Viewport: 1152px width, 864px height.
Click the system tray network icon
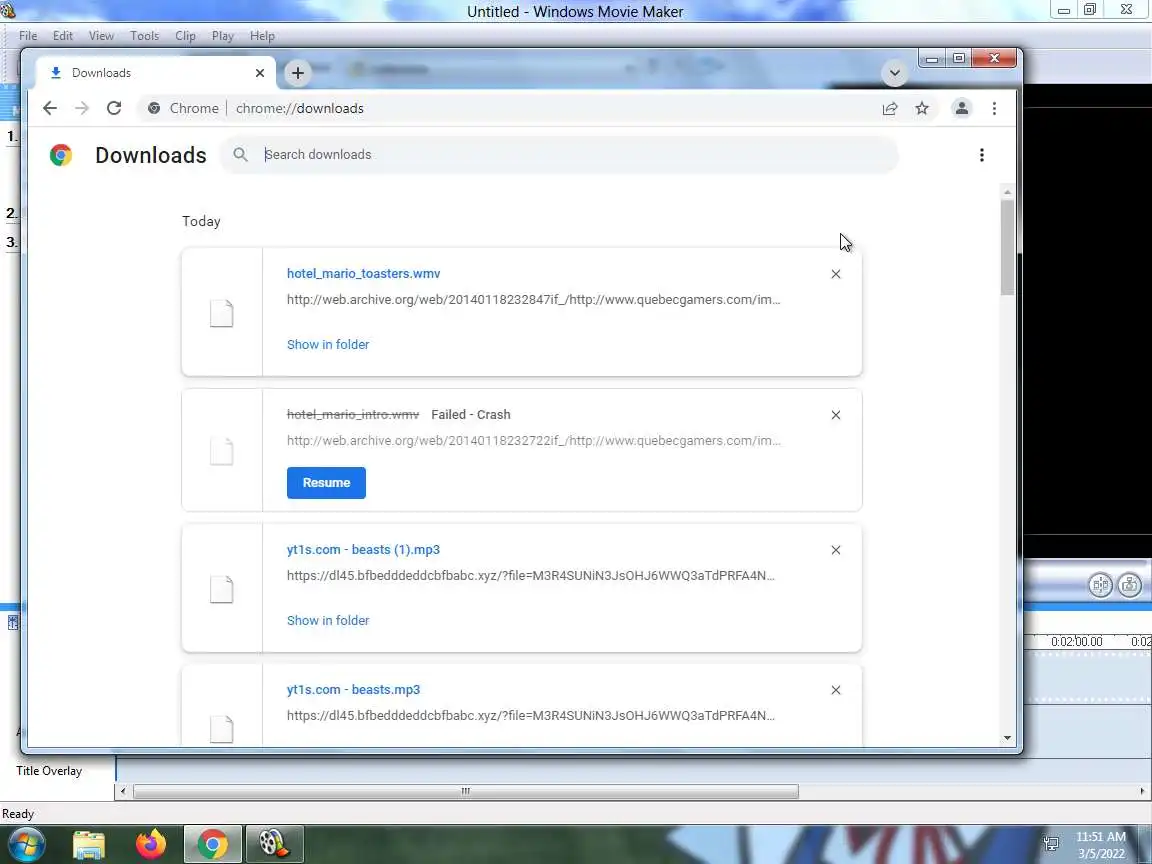[x=1051, y=843]
